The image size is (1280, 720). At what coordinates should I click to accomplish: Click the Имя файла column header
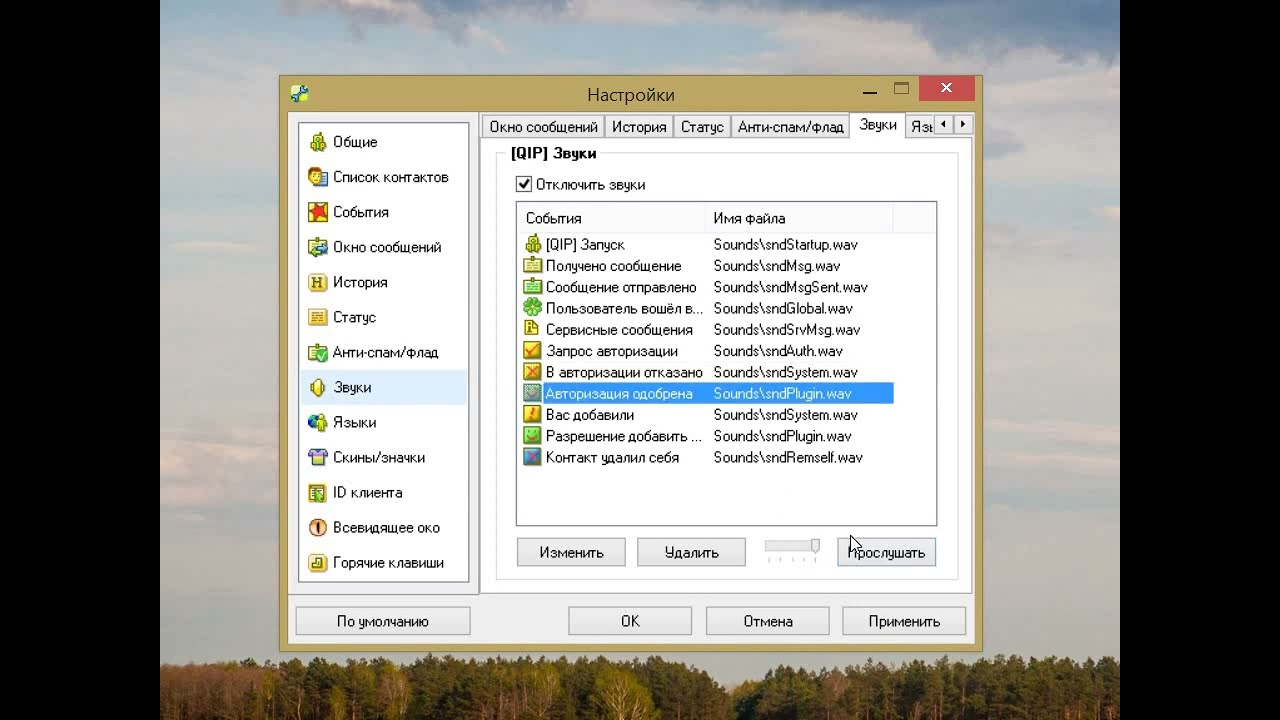(798, 218)
